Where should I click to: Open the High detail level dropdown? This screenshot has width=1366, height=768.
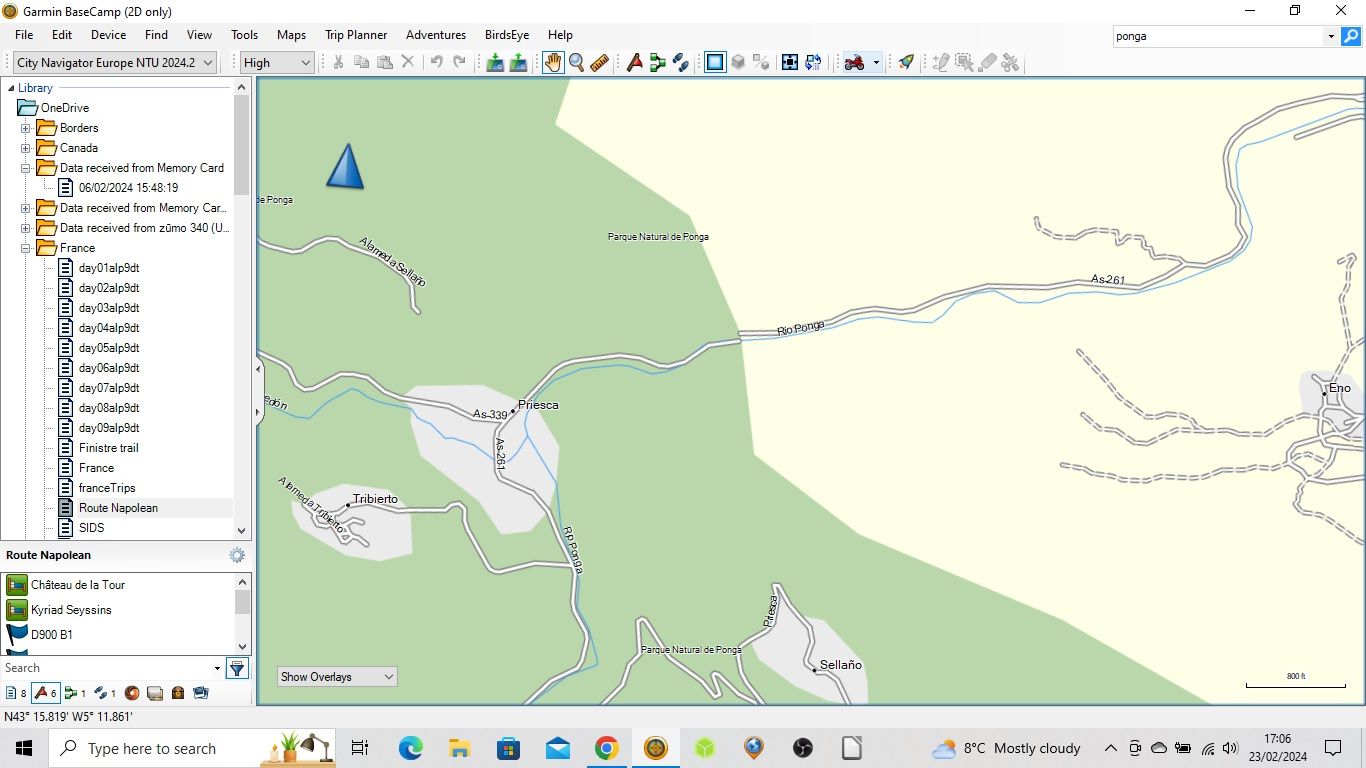[x=278, y=62]
